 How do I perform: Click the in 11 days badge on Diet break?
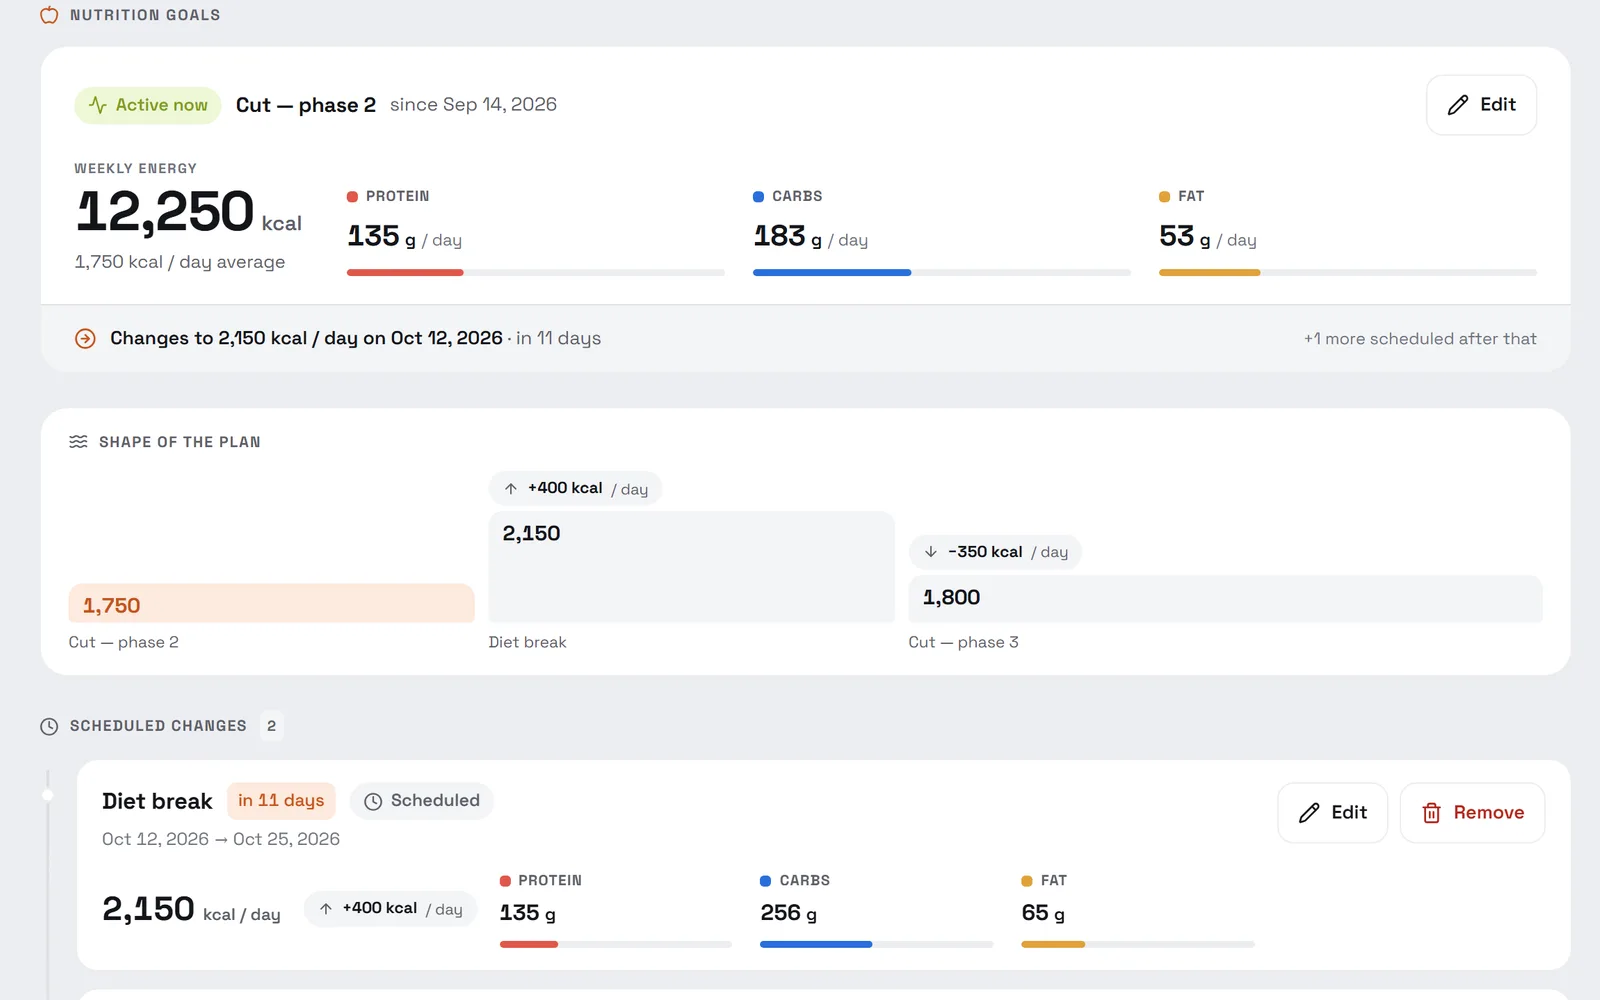pyautogui.click(x=281, y=801)
